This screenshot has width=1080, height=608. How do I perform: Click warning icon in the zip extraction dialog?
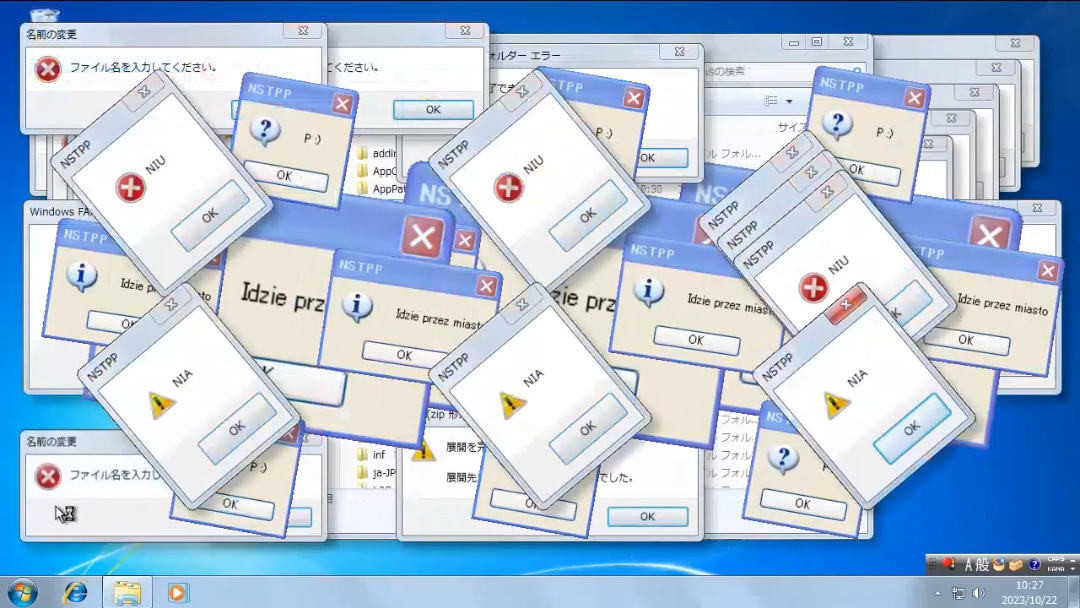pyautogui.click(x=423, y=452)
